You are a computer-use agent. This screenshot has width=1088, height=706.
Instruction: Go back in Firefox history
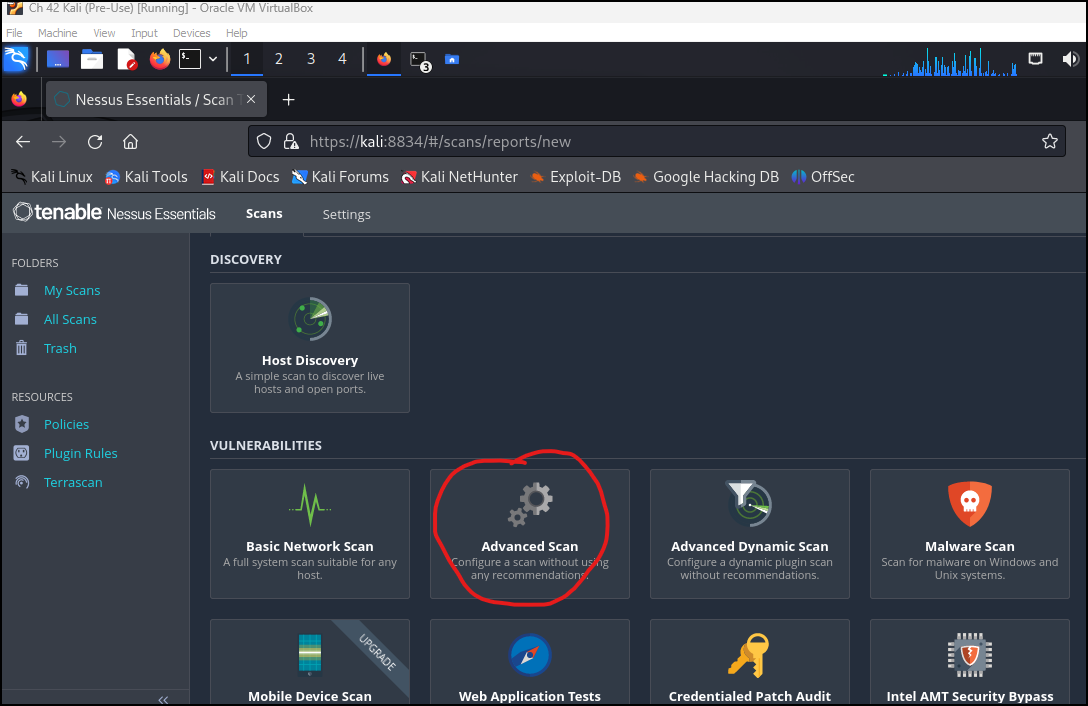pos(23,142)
